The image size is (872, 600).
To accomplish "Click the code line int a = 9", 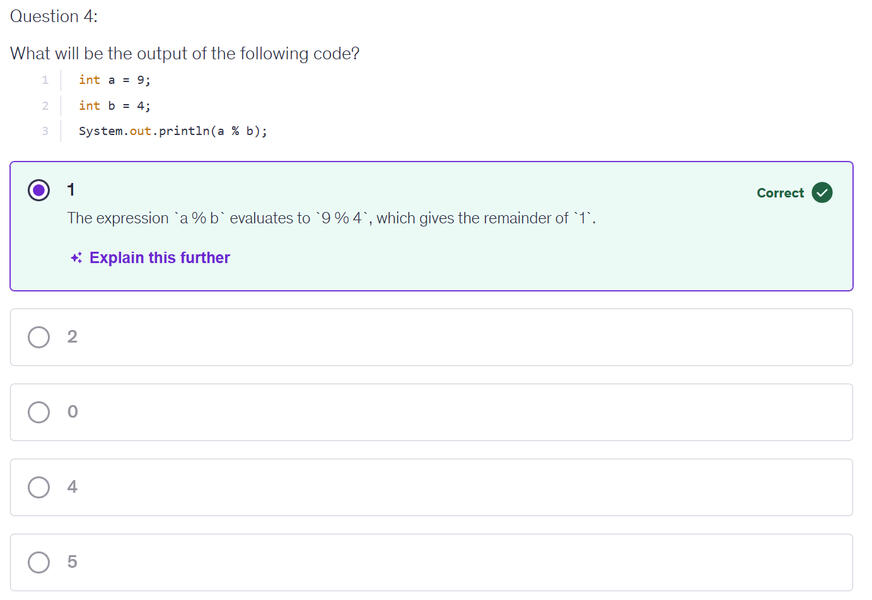I will tap(113, 80).
